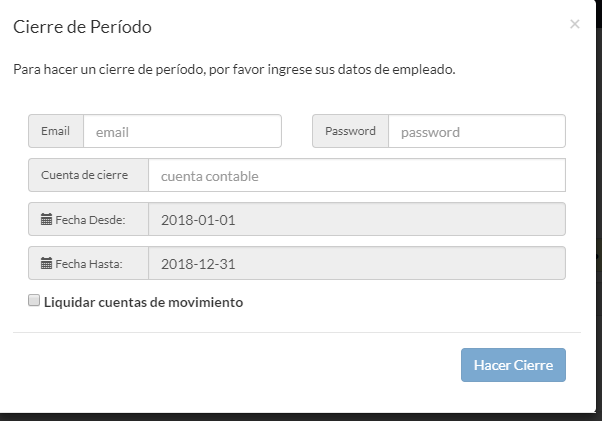Submit with the Hacer Cierre button
Image resolution: width=602 pixels, height=421 pixels.
pyautogui.click(x=513, y=365)
